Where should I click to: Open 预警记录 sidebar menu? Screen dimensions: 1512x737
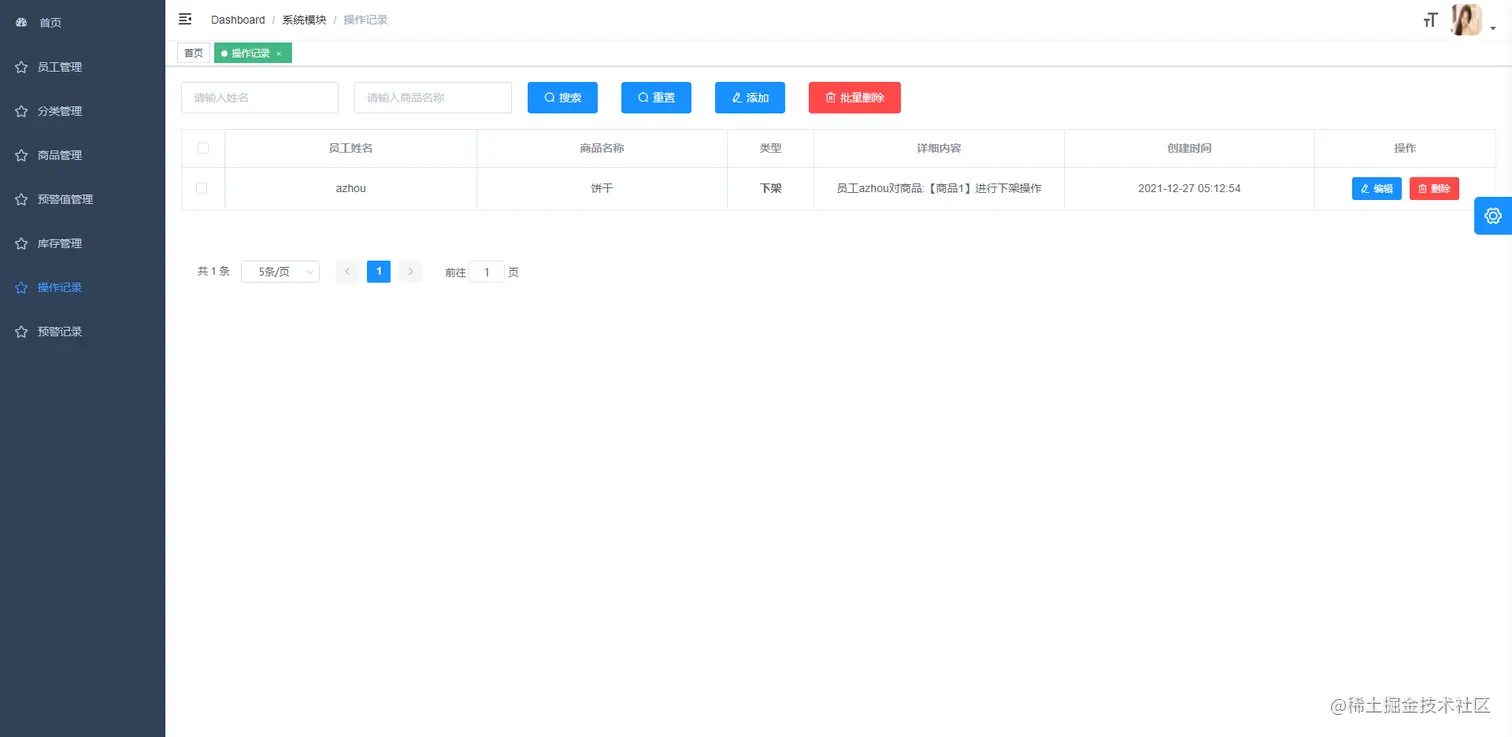point(82,331)
